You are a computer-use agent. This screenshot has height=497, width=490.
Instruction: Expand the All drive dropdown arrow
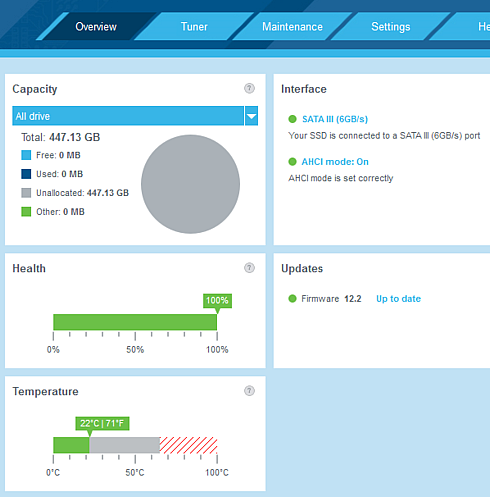click(x=251, y=116)
